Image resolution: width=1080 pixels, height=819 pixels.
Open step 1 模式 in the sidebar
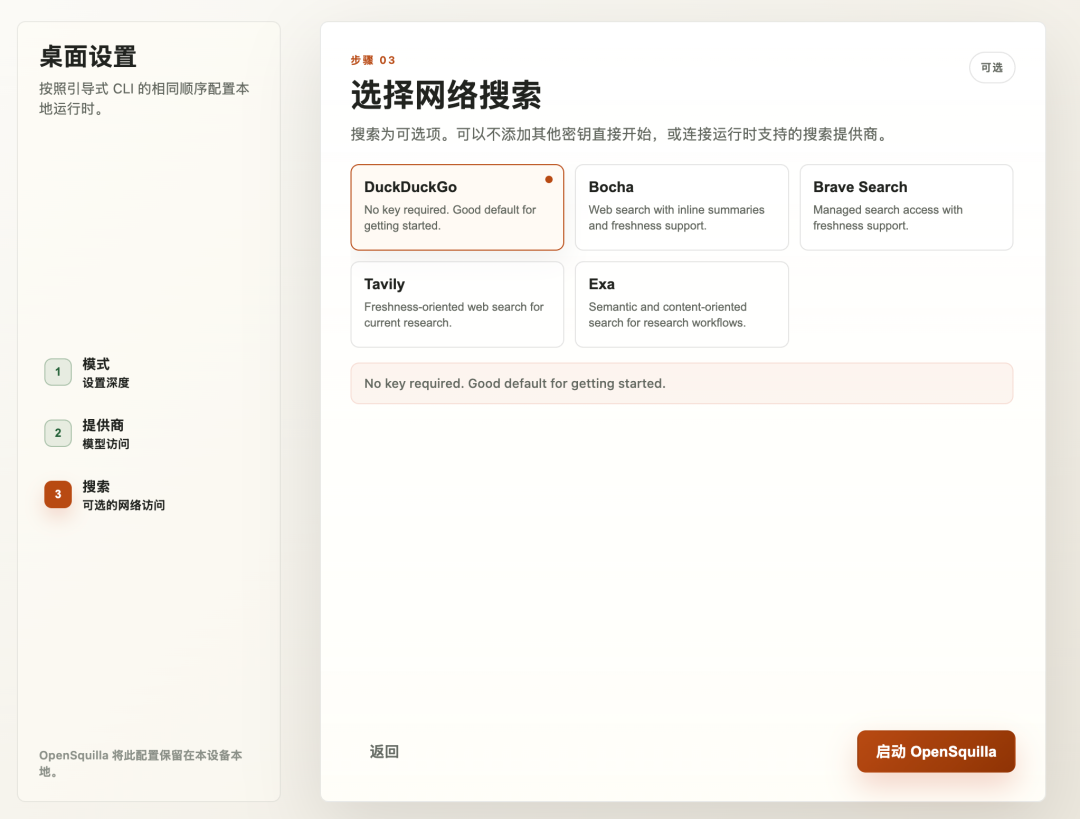[x=105, y=373]
